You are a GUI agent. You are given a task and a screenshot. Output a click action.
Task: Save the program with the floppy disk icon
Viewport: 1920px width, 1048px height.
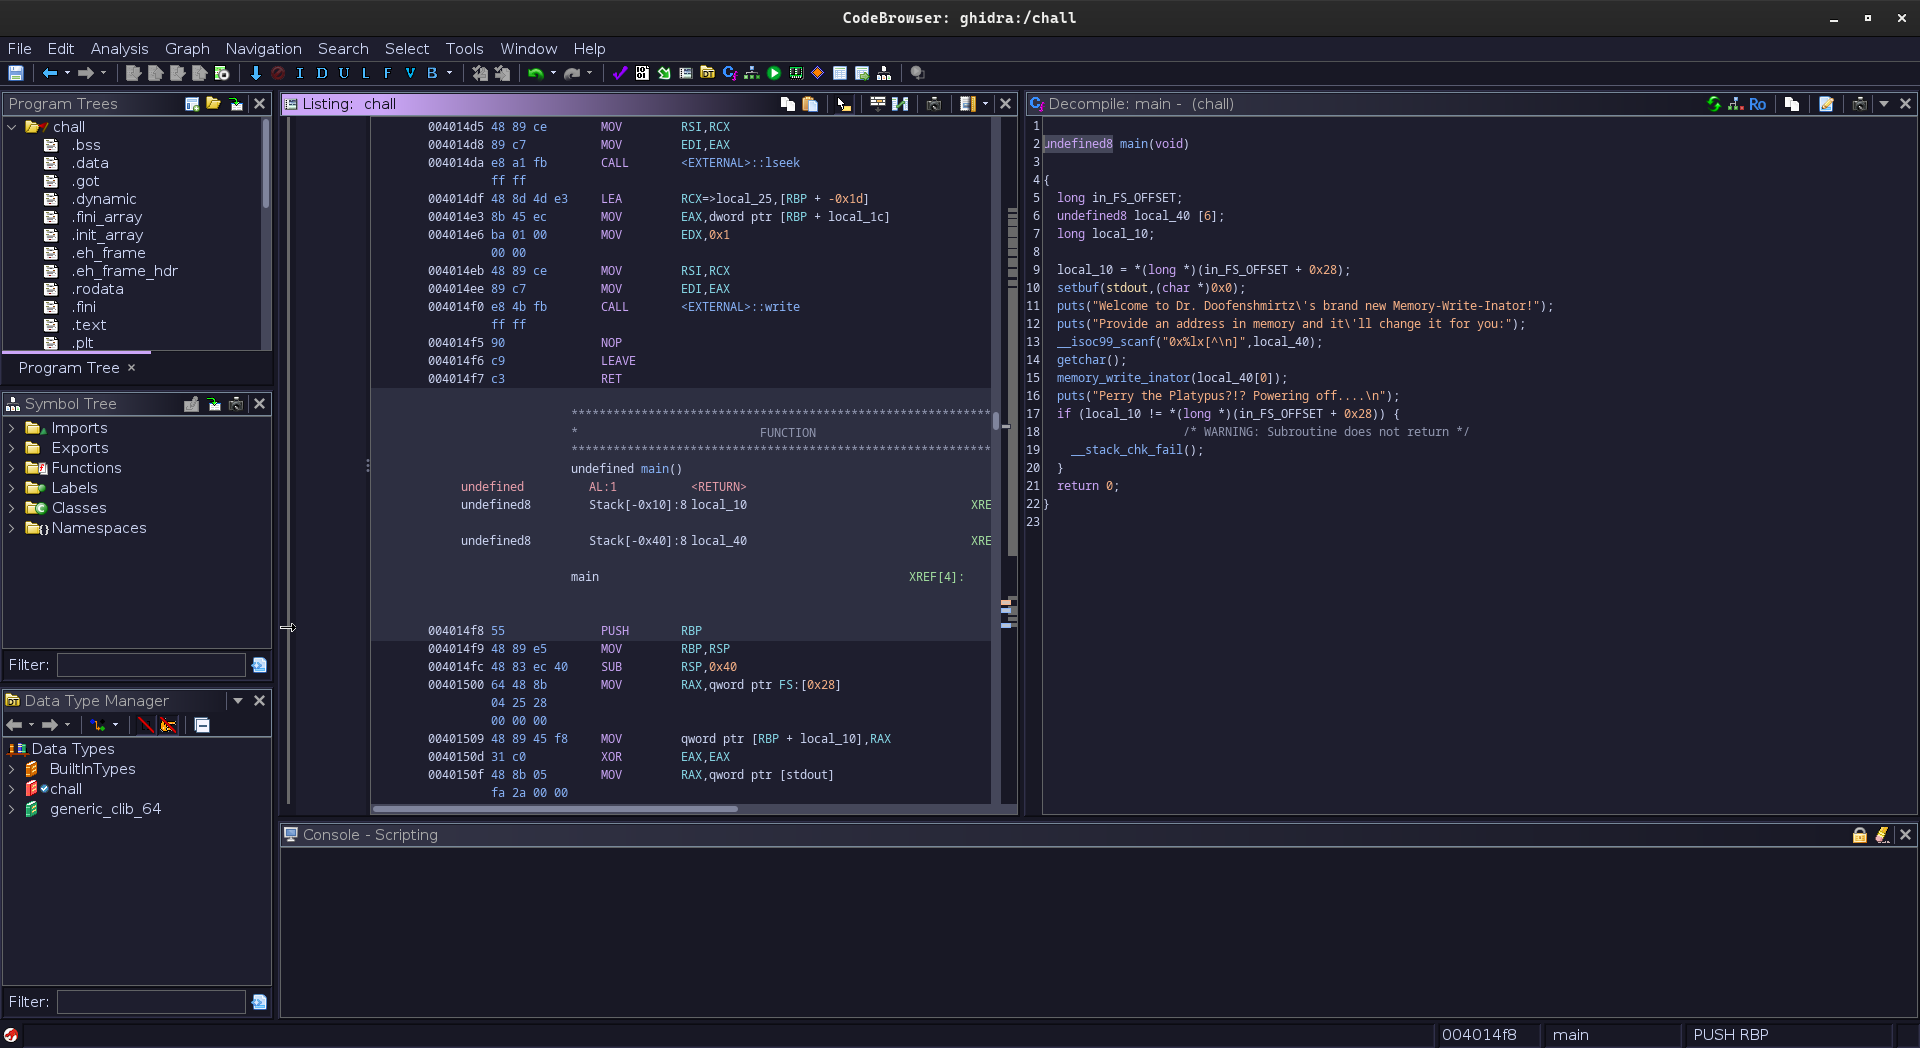tap(16, 73)
